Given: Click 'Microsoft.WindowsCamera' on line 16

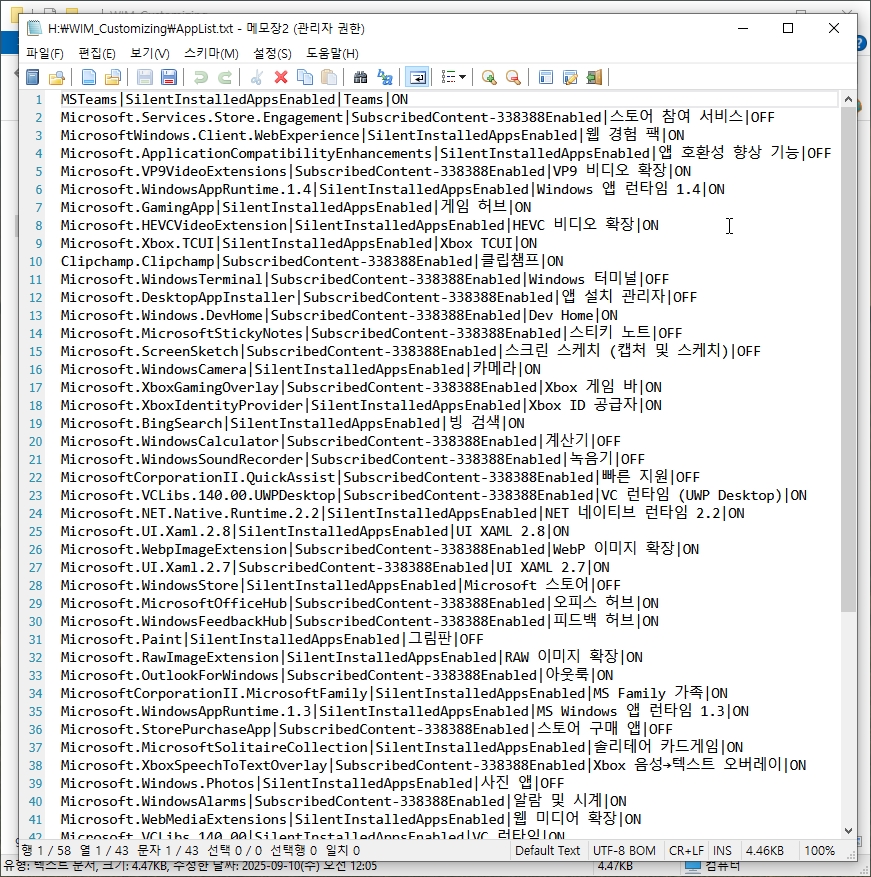Looking at the screenshot, I should point(153,369).
